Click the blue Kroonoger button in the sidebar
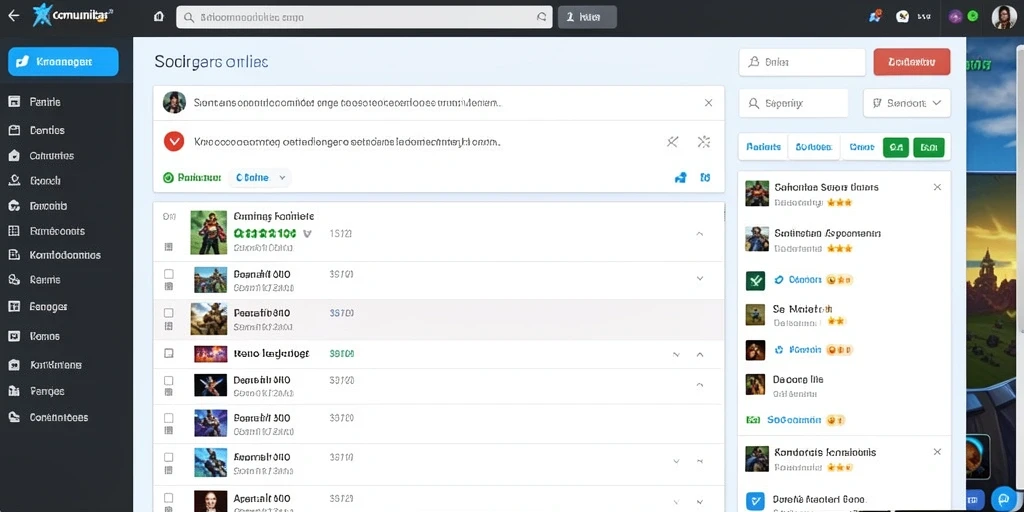The height and width of the screenshot is (512, 1024). (x=63, y=62)
